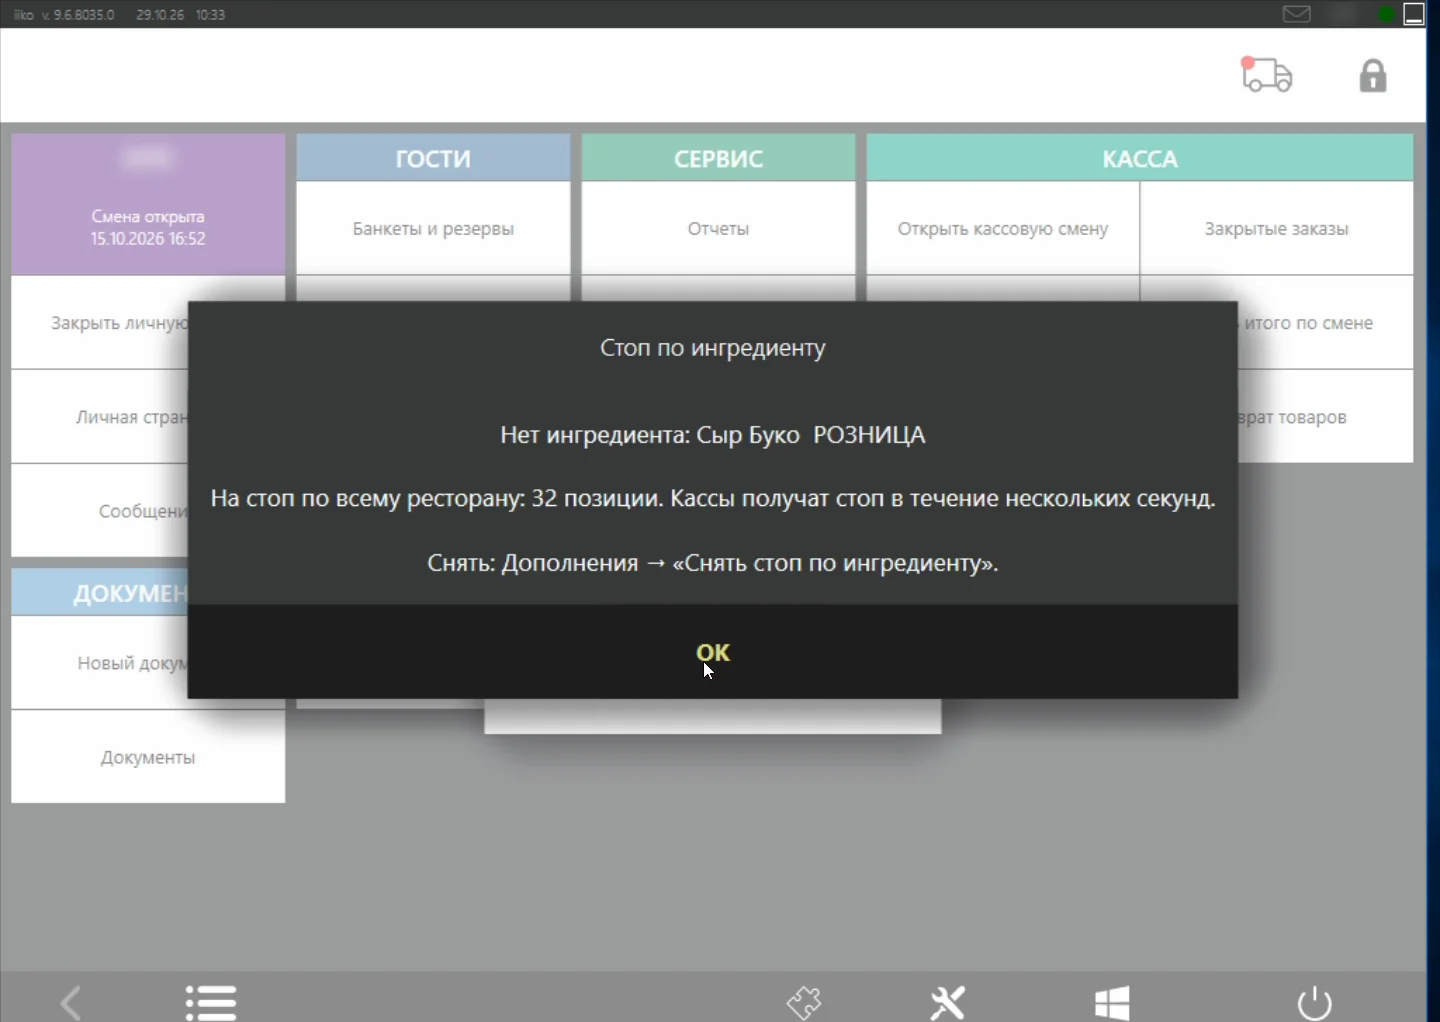Click the Снять стоп по ингредиенту hint
Screen dimensions: 1440x1022
coord(713,563)
